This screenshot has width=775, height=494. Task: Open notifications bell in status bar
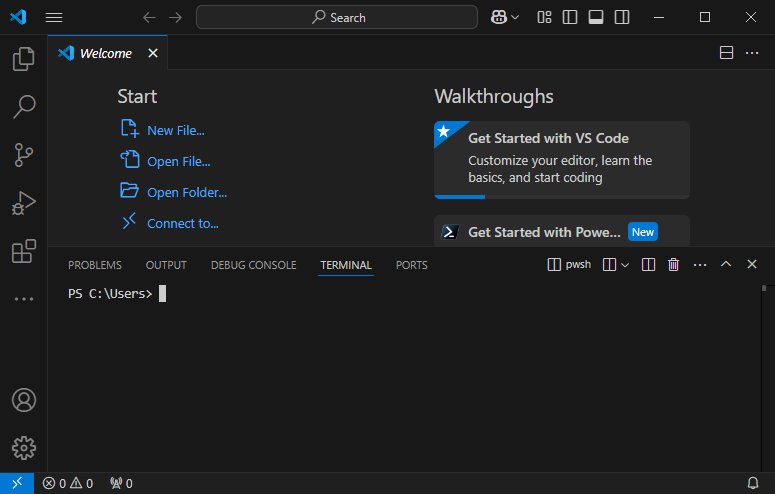coord(753,483)
